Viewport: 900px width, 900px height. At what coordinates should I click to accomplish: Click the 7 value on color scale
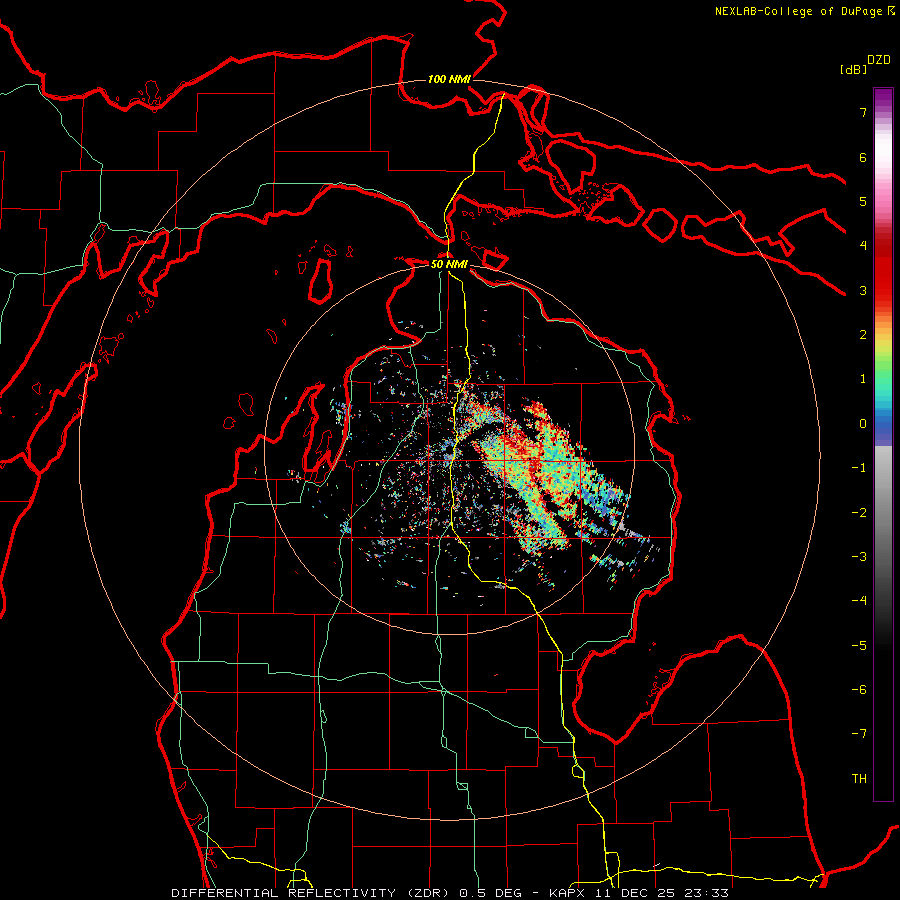click(x=863, y=112)
